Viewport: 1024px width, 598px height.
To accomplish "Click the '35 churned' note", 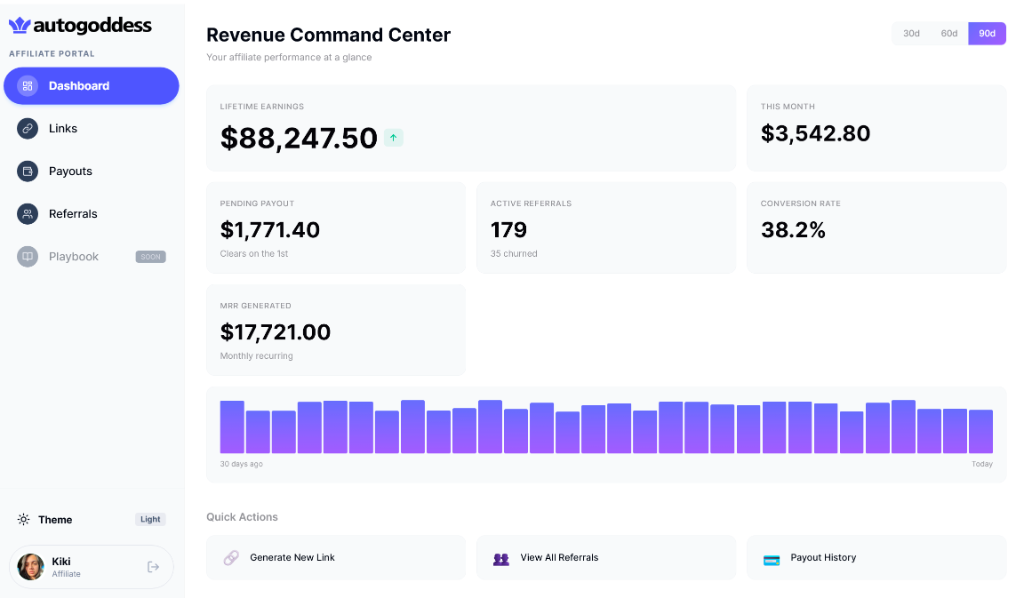I will pyautogui.click(x=514, y=253).
